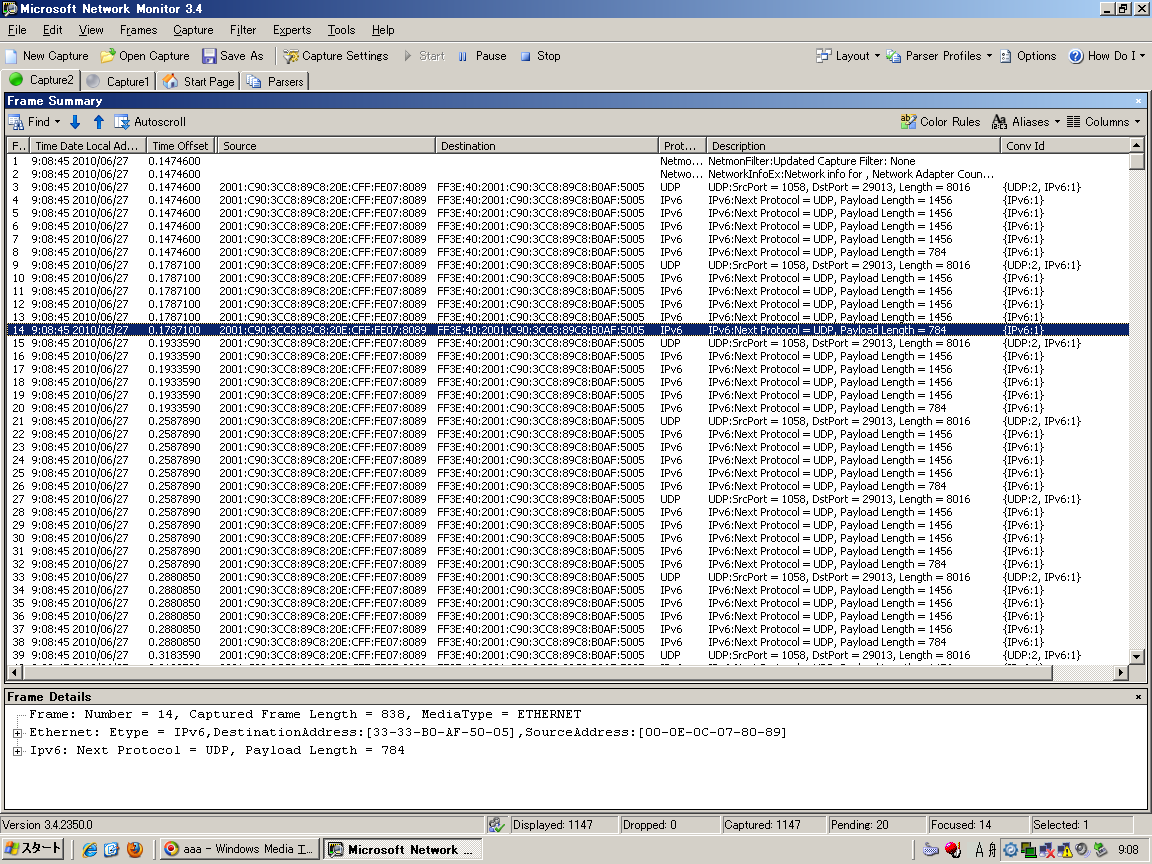Click the frame list scrollbar down arrow
This screenshot has width=1152, height=864.
[x=1137, y=657]
